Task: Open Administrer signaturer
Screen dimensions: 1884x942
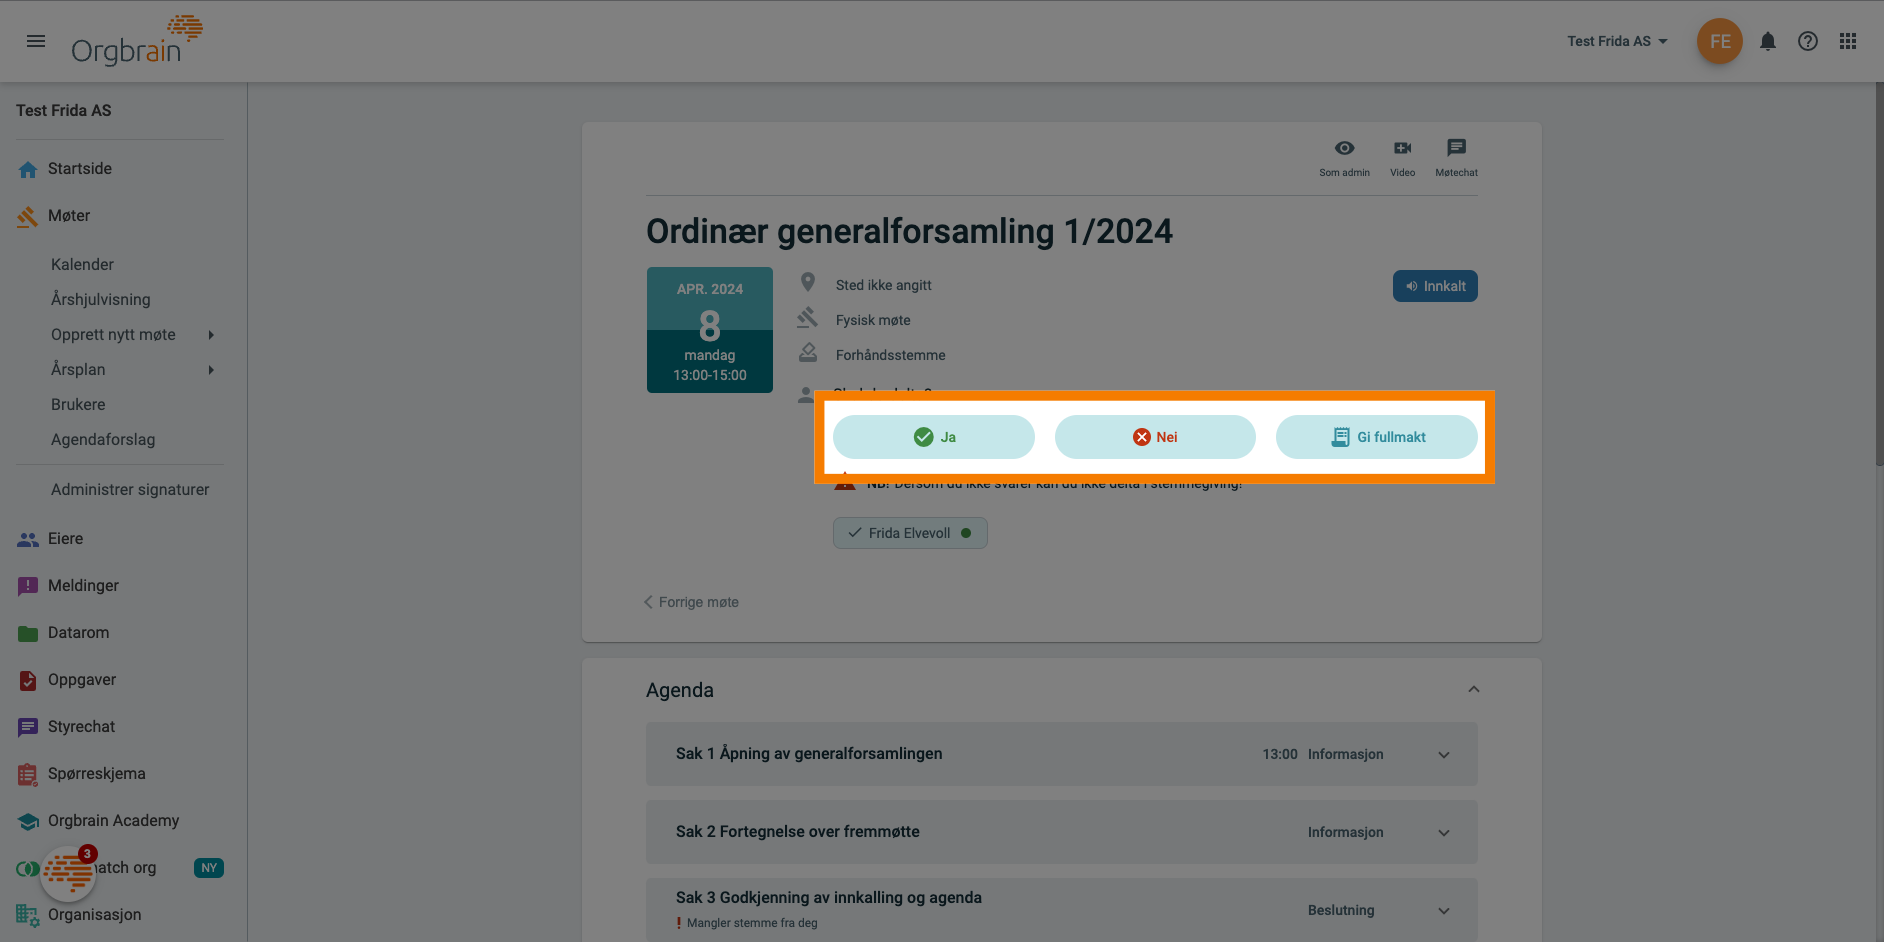Action: click(x=130, y=489)
